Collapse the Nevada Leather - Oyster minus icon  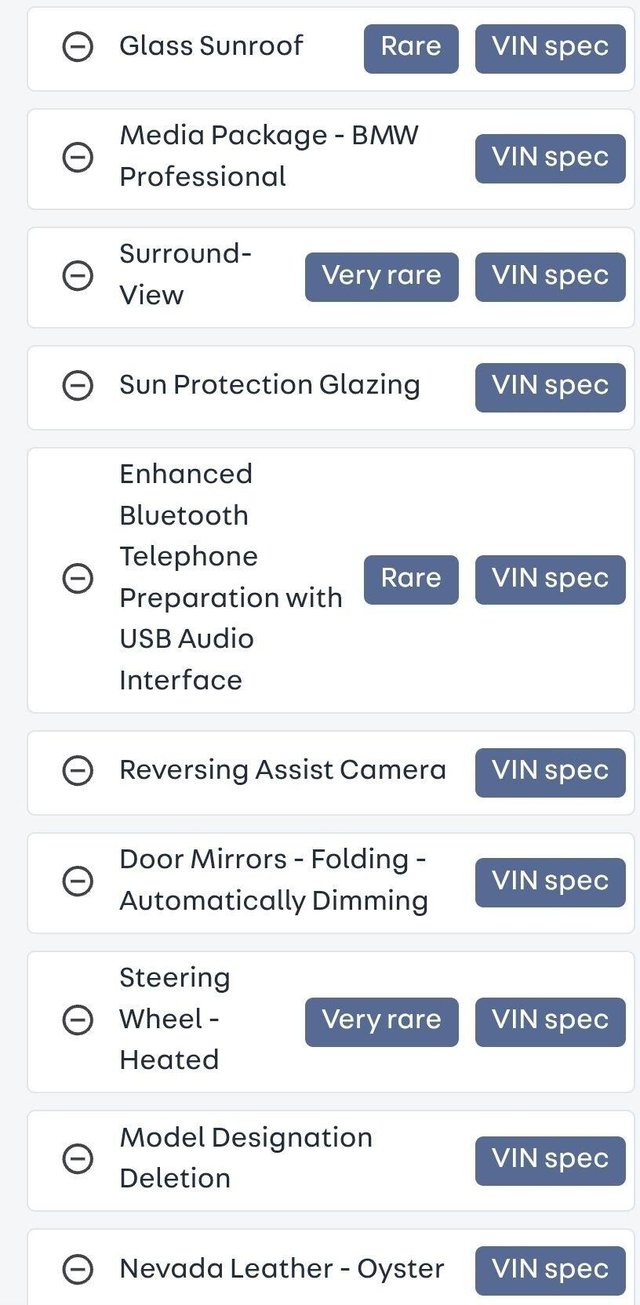click(x=78, y=1270)
